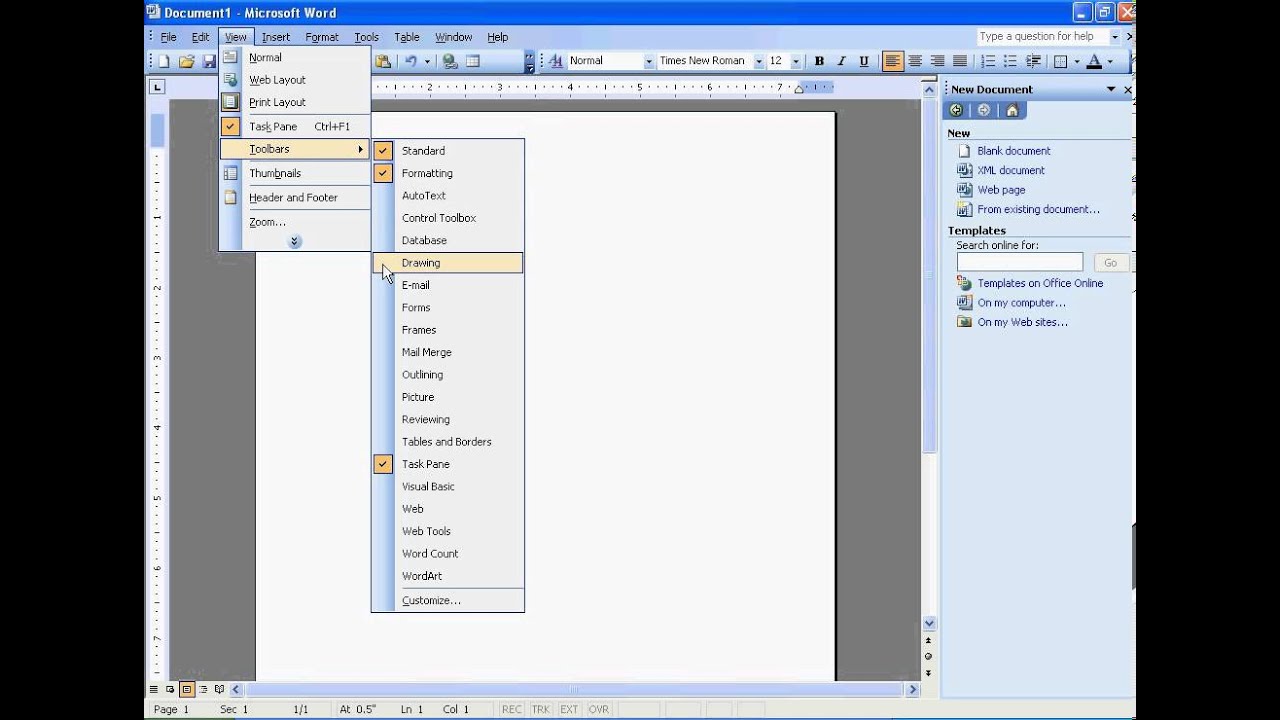Click the Numbering list icon
This screenshot has width=1280, height=720.
coord(988,61)
